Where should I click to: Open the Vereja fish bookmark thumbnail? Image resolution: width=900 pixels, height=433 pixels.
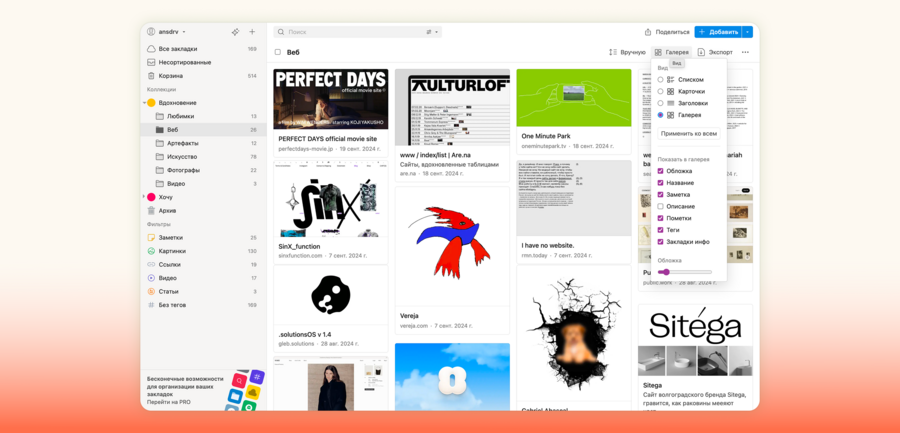pos(452,246)
